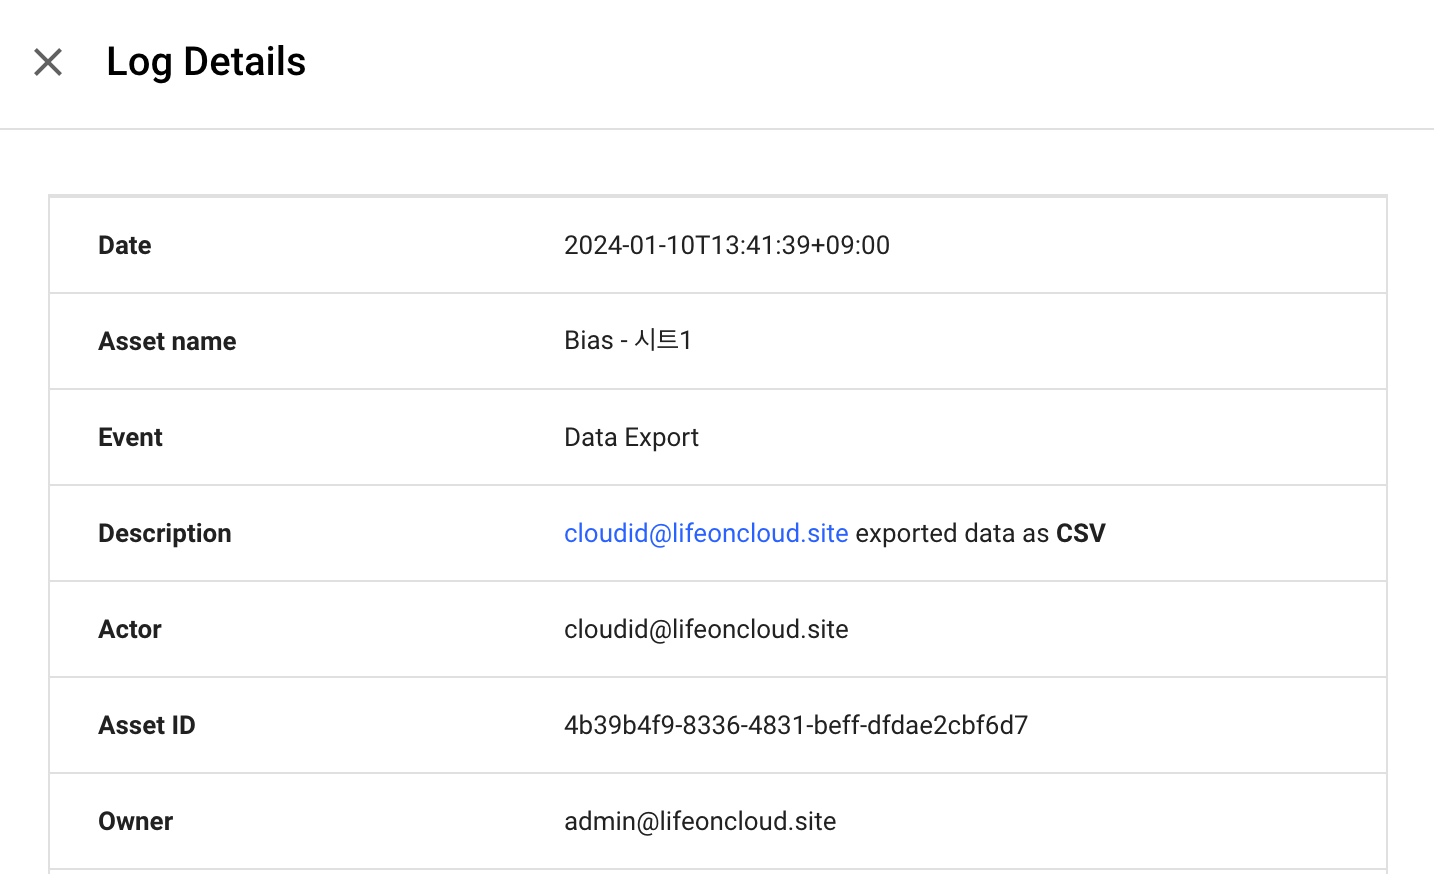Image resolution: width=1434 pixels, height=874 pixels.
Task: Click the Actor row label
Action: [x=130, y=629]
